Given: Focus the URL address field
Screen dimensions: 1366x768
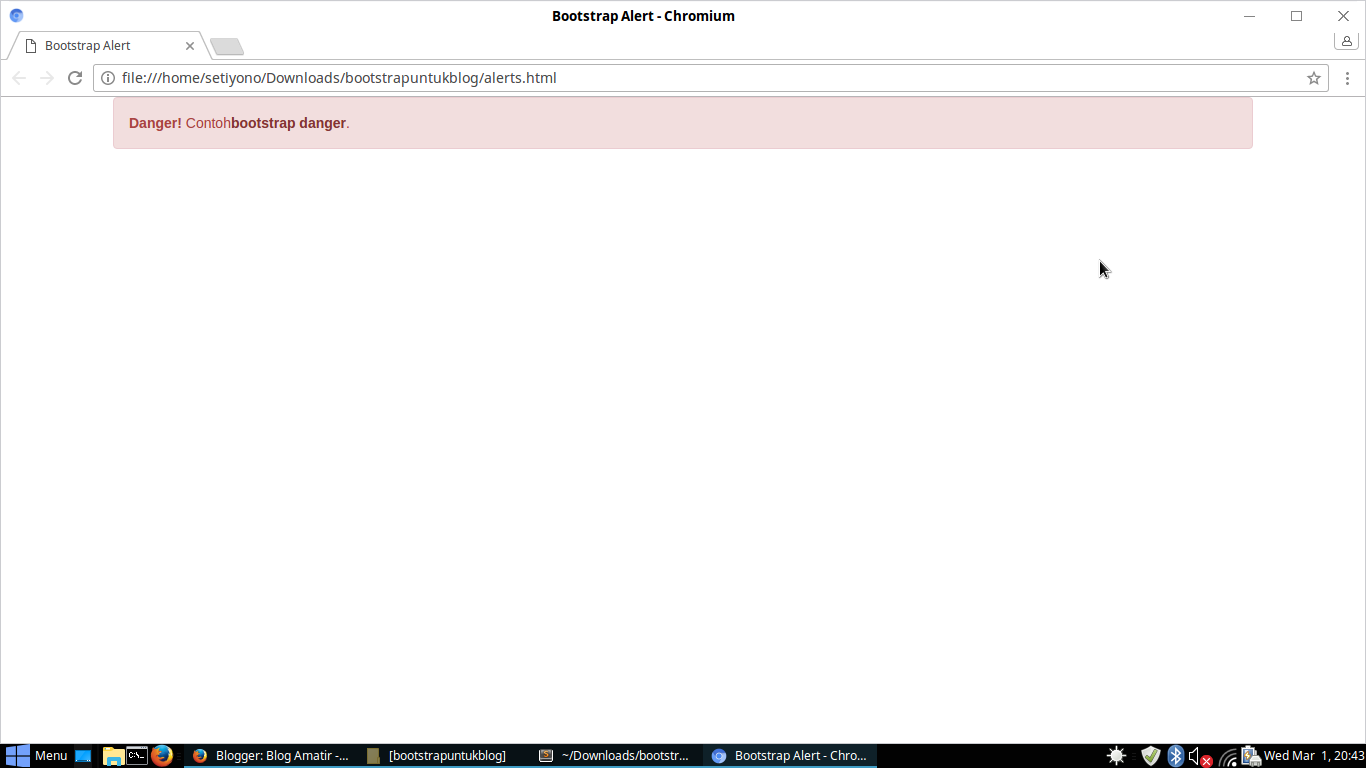Looking at the screenshot, I should pos(710,78).
